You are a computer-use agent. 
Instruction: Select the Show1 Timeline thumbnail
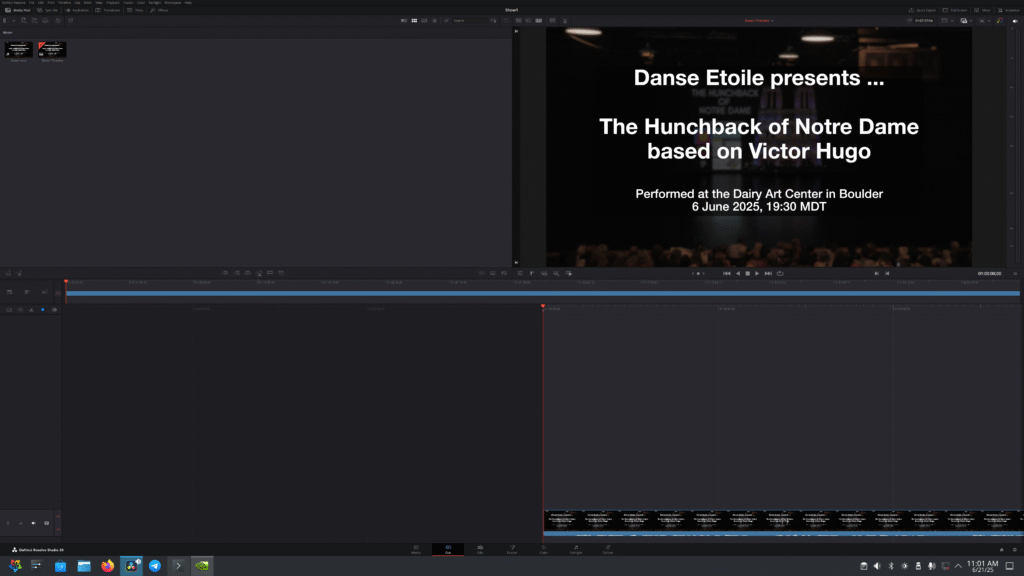click(x=52, y=50)
